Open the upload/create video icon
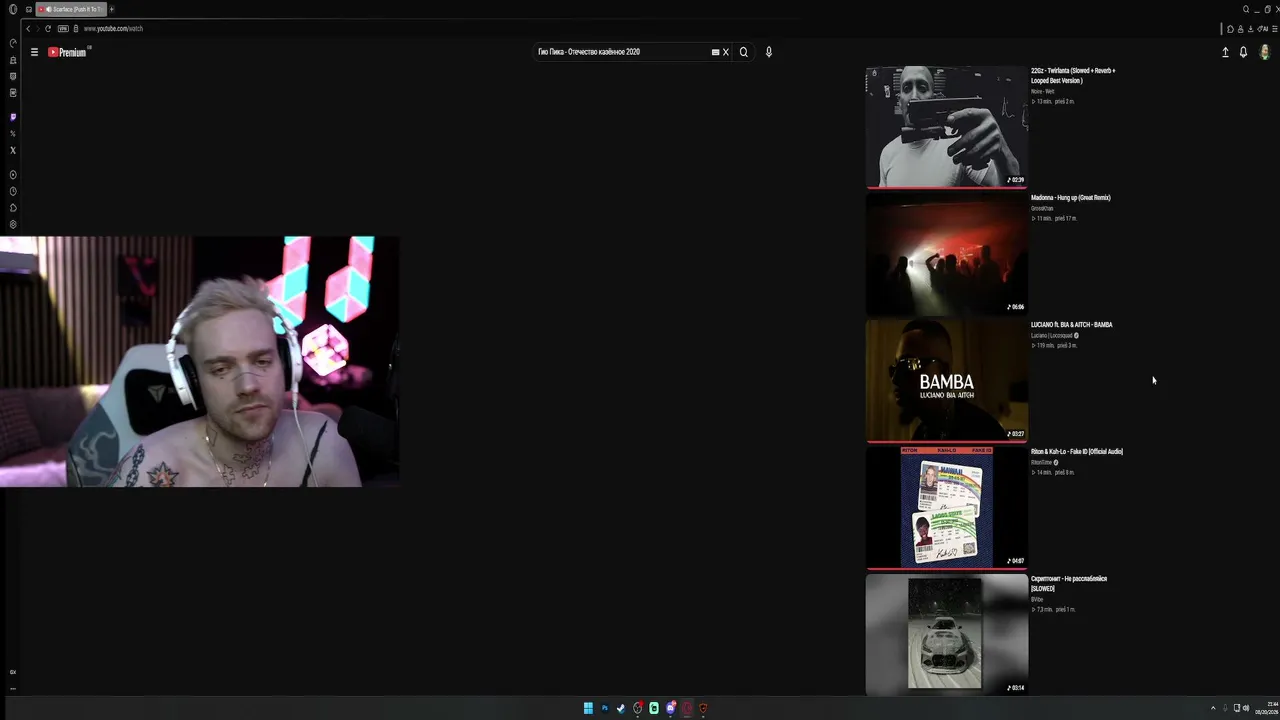 coord(1225,52)
